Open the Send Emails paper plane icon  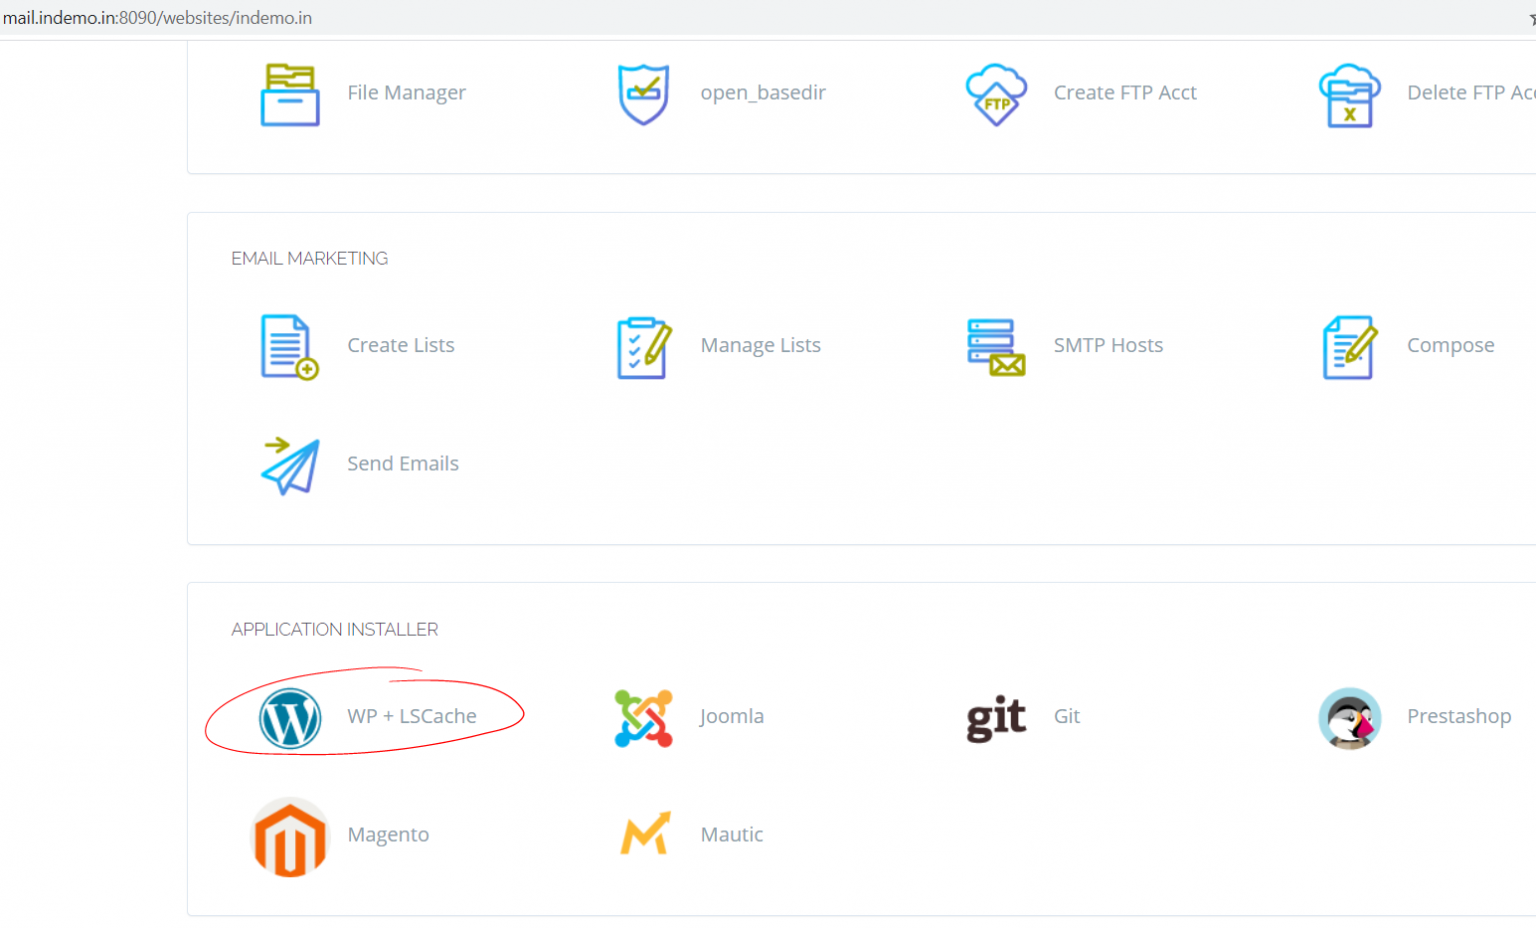(x=289, y=465)
